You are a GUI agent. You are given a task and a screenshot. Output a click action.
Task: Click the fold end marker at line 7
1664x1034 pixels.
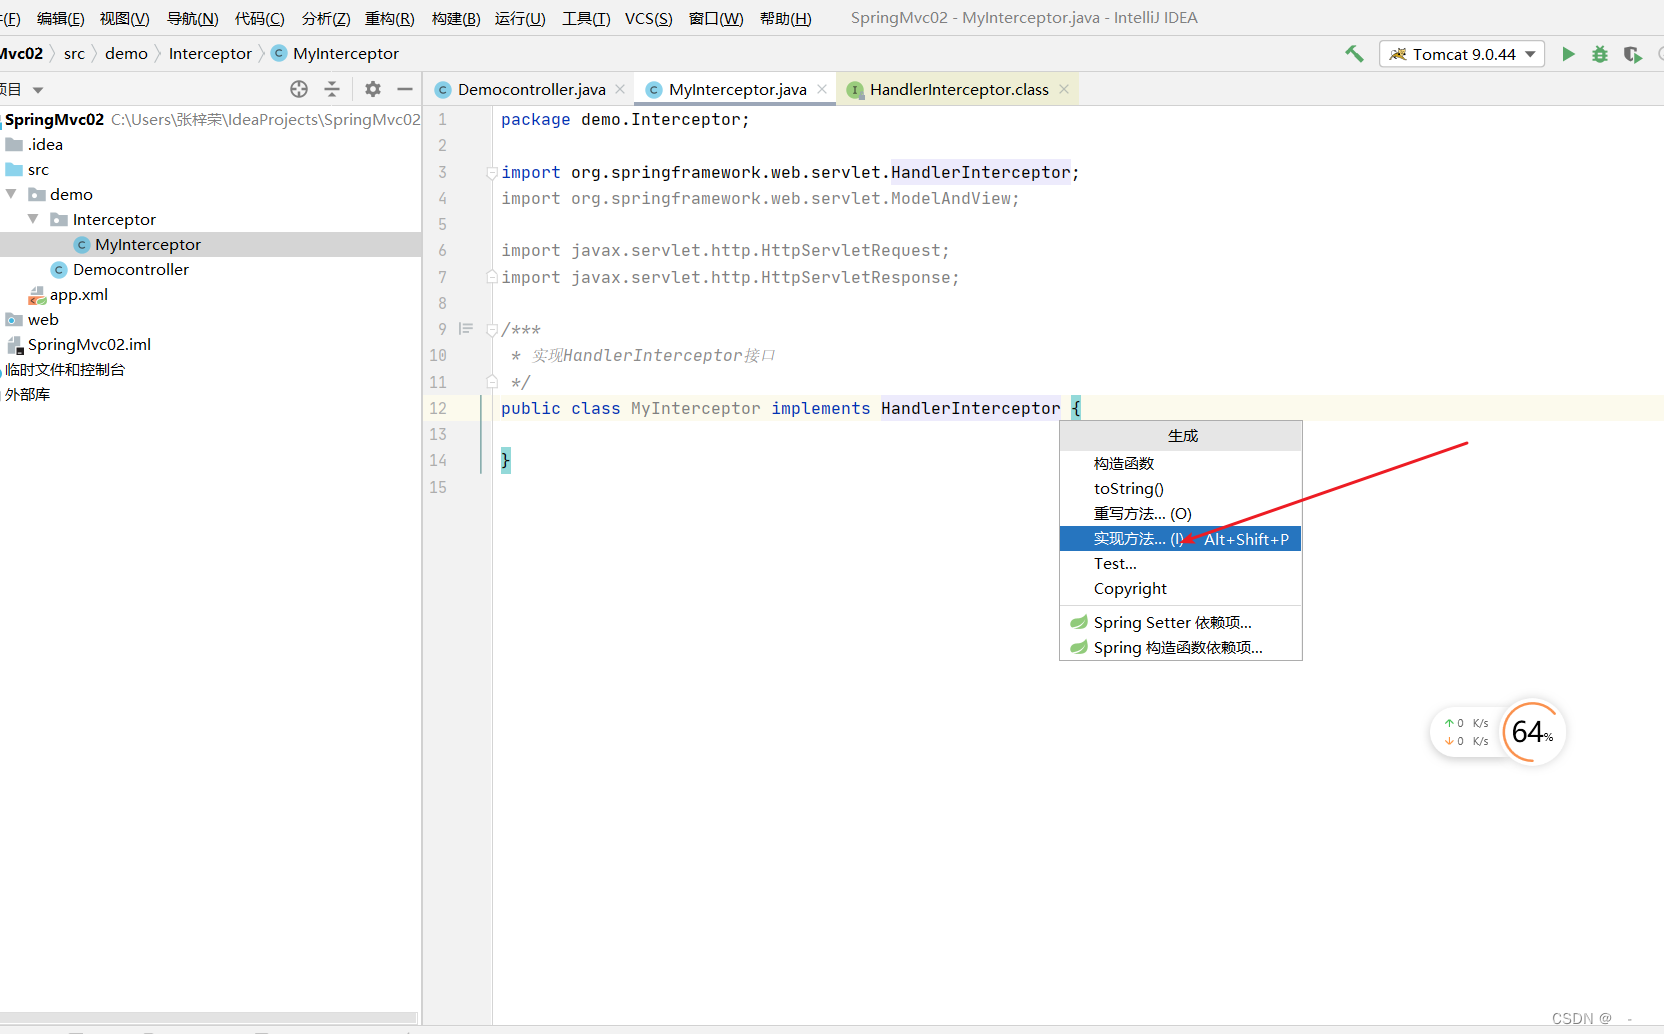point(492,277)
